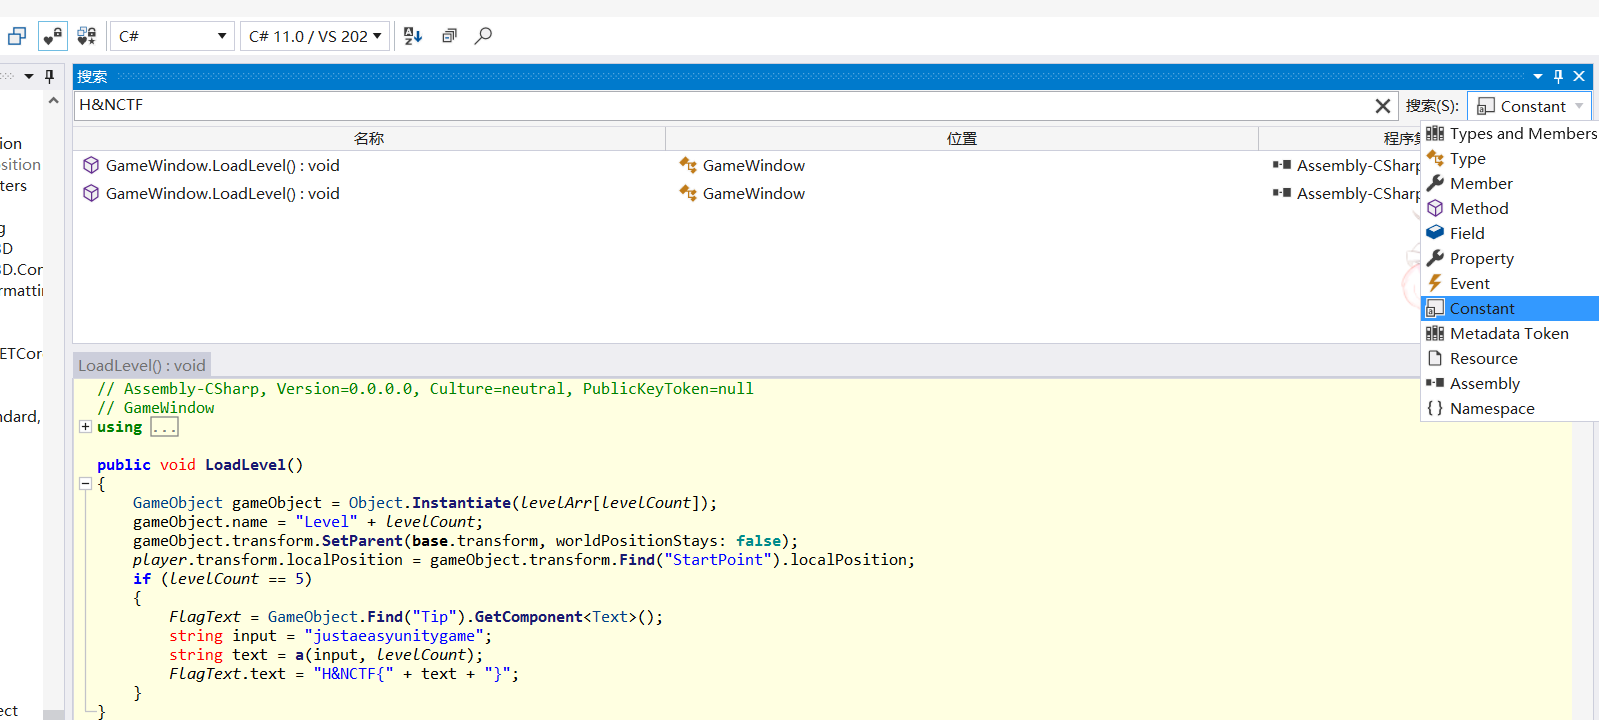Screen dimensions: 1599x720
Task: Choose Namespace search option
Action: point(1510,408)
